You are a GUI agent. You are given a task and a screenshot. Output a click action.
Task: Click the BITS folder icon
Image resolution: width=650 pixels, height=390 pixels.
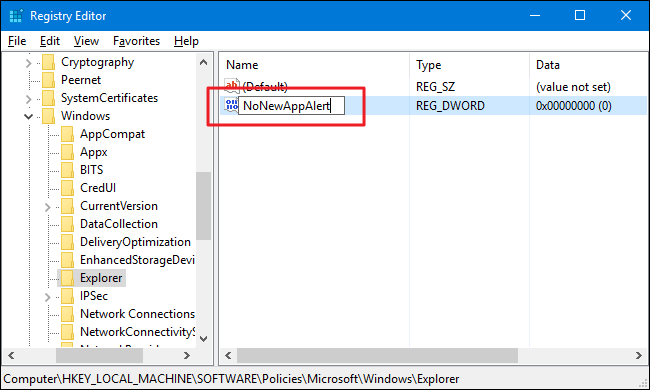pos(68,170)
